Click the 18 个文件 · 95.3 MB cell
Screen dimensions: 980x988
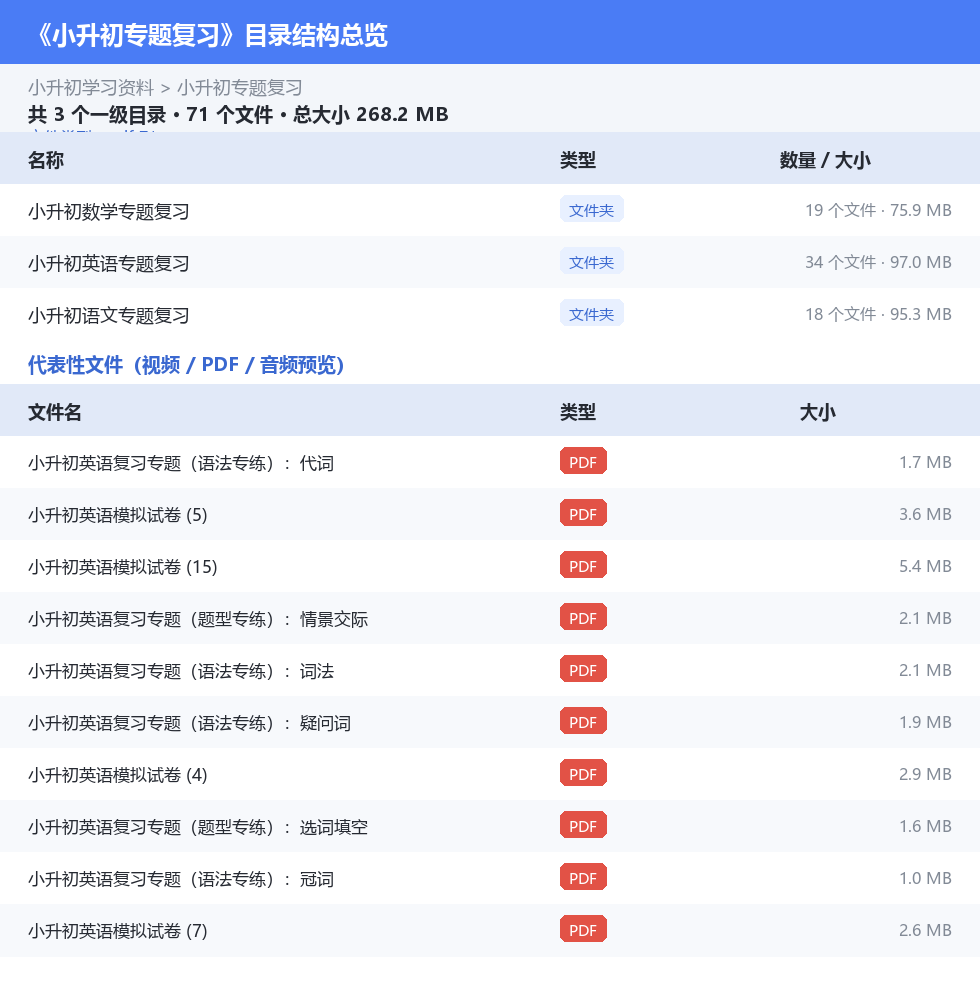pyautogui.click(x=878, y=314)
